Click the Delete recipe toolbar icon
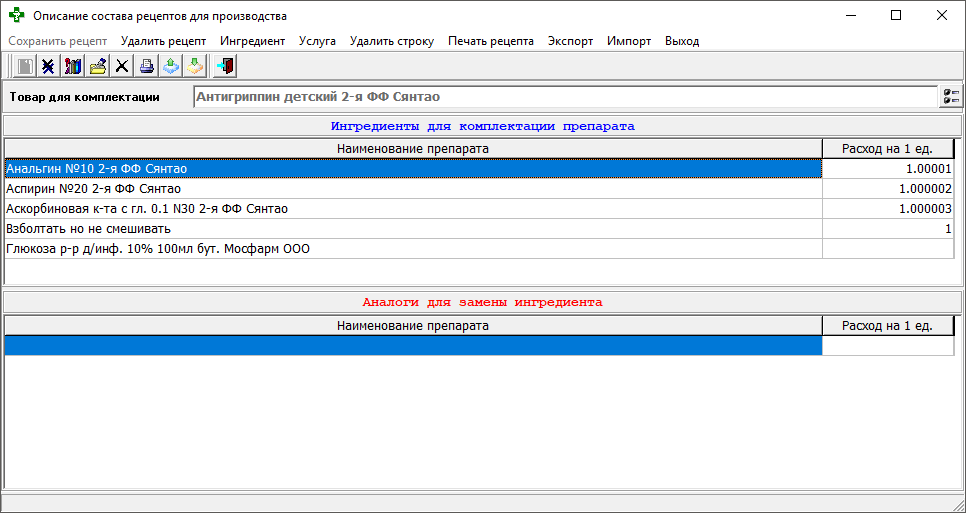The width and height of the screenshot is (966, 513). click(x=48, y=65)
